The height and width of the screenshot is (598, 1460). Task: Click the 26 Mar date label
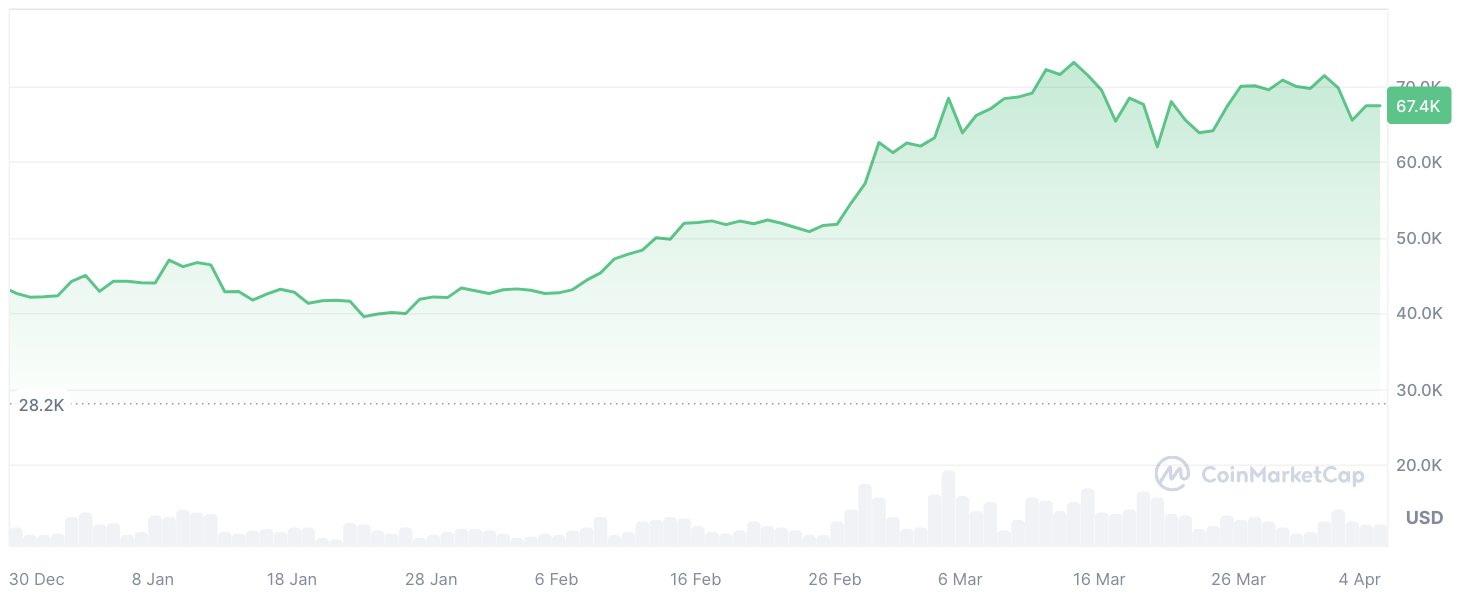(1238, 579)
